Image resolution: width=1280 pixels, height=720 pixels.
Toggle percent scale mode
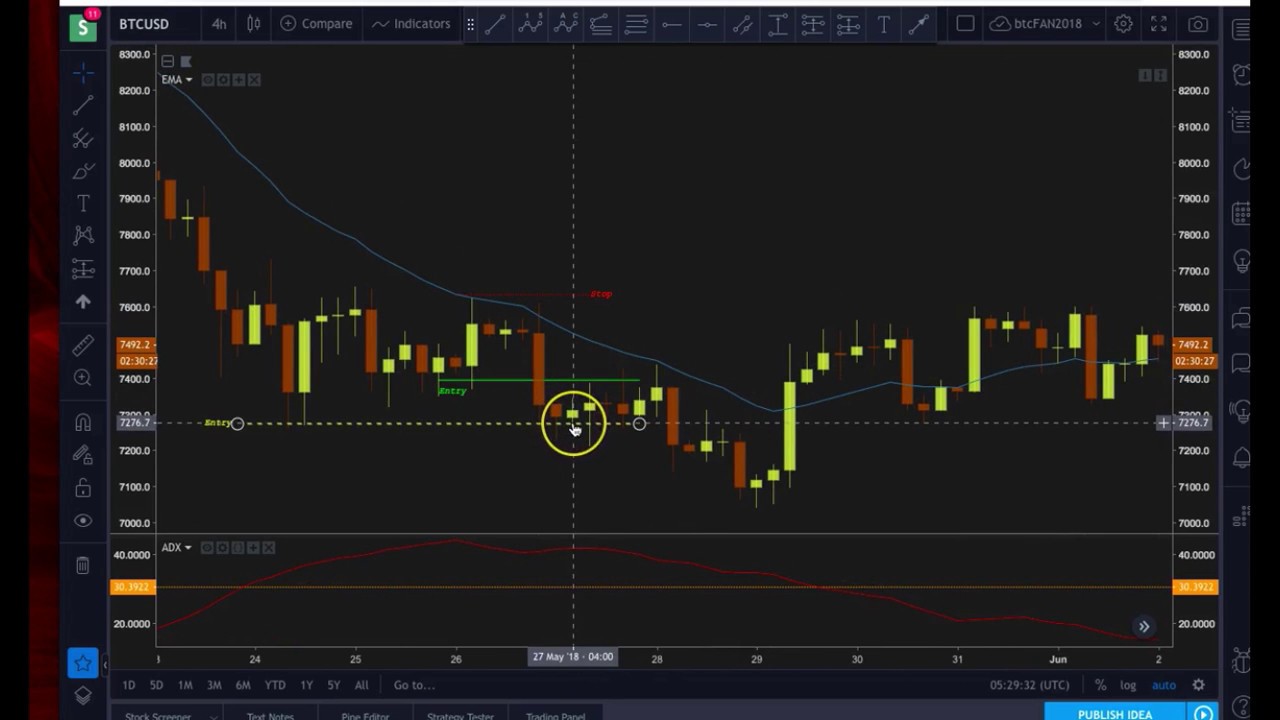tap(1100, 685)
